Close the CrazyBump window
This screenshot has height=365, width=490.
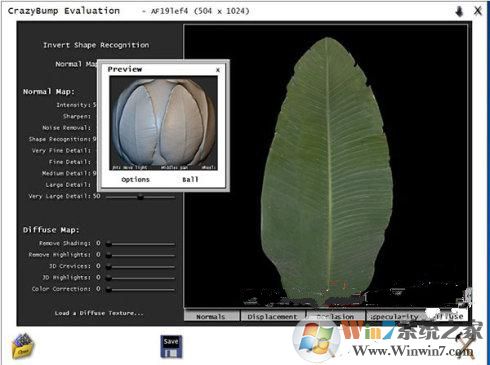pyautogui.click(x=478, y=11)
